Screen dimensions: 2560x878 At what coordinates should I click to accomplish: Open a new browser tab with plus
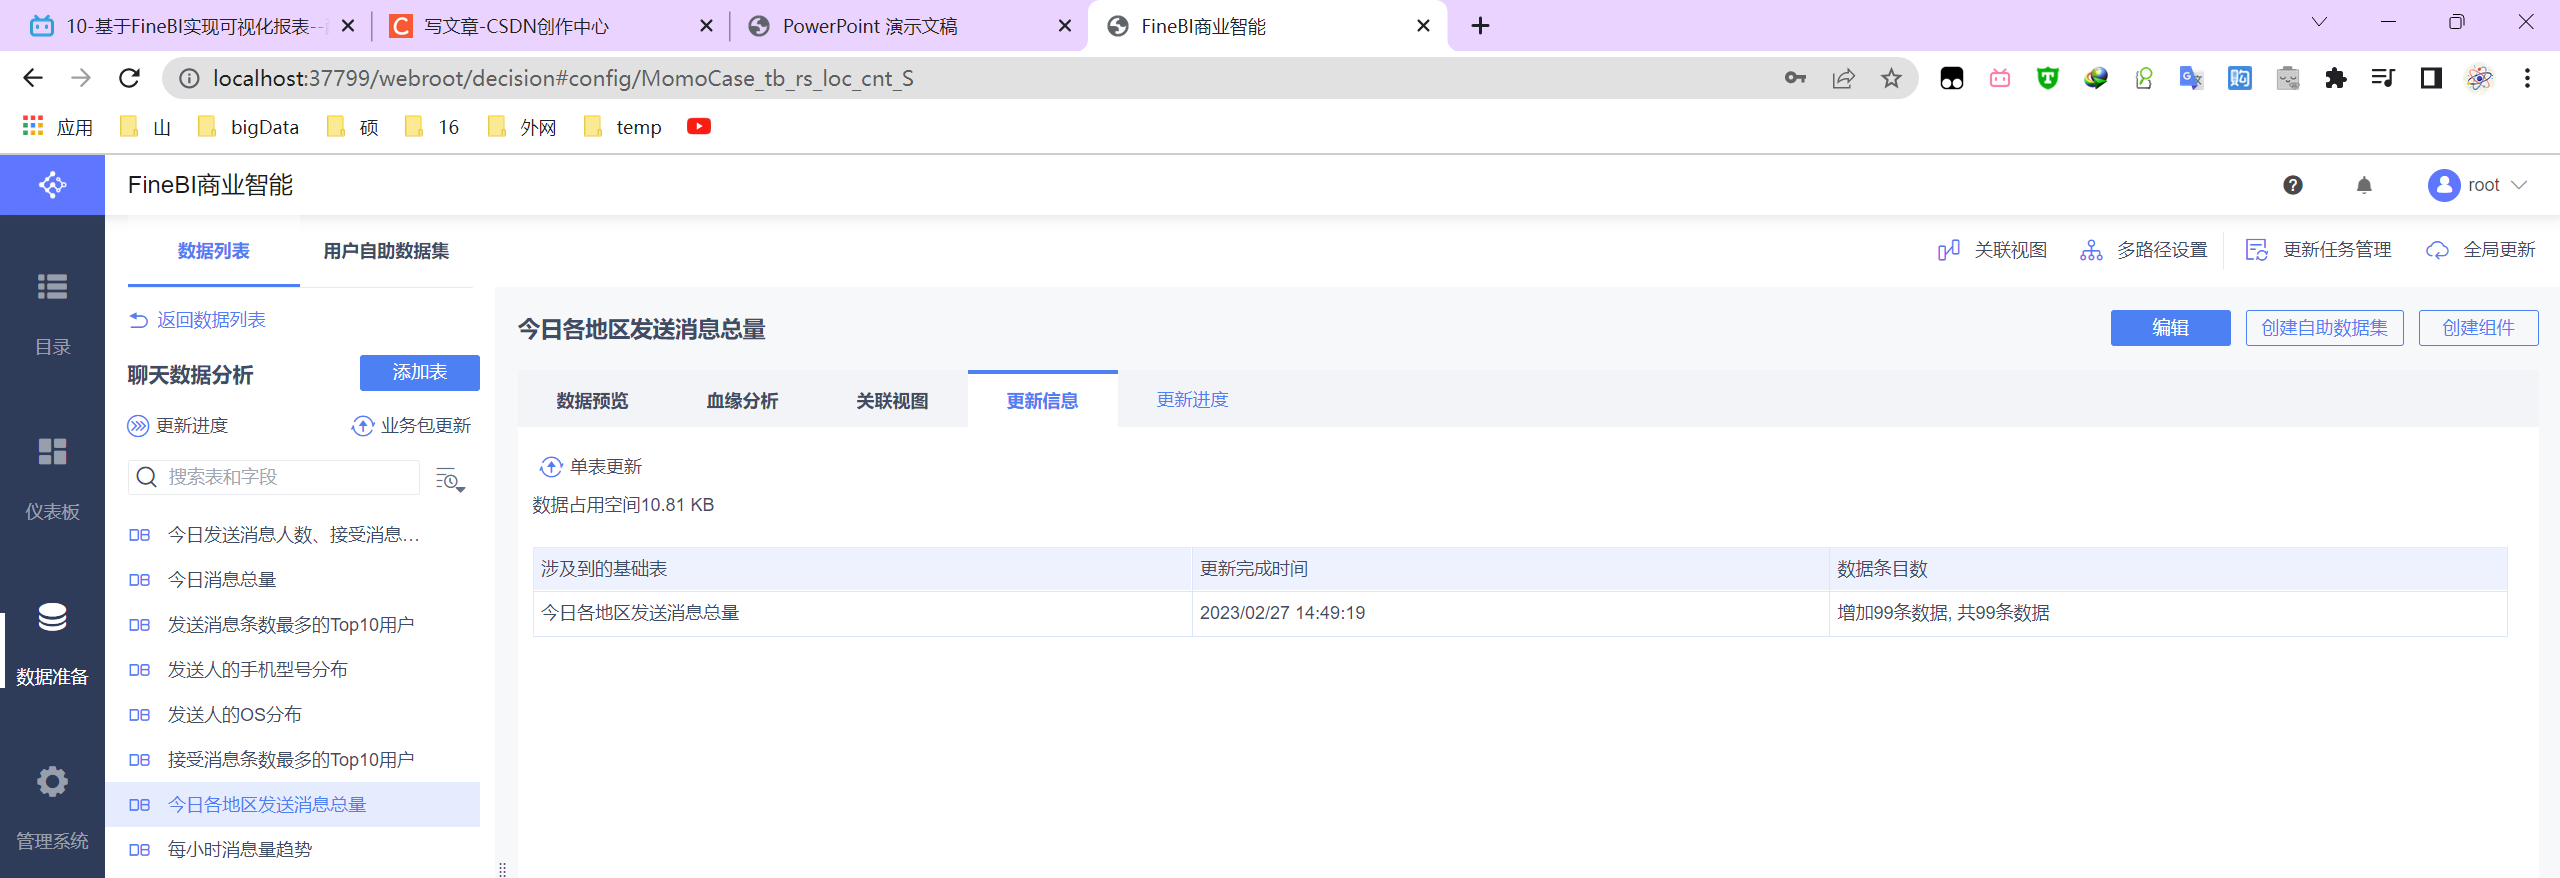[x=1481, y=26]
